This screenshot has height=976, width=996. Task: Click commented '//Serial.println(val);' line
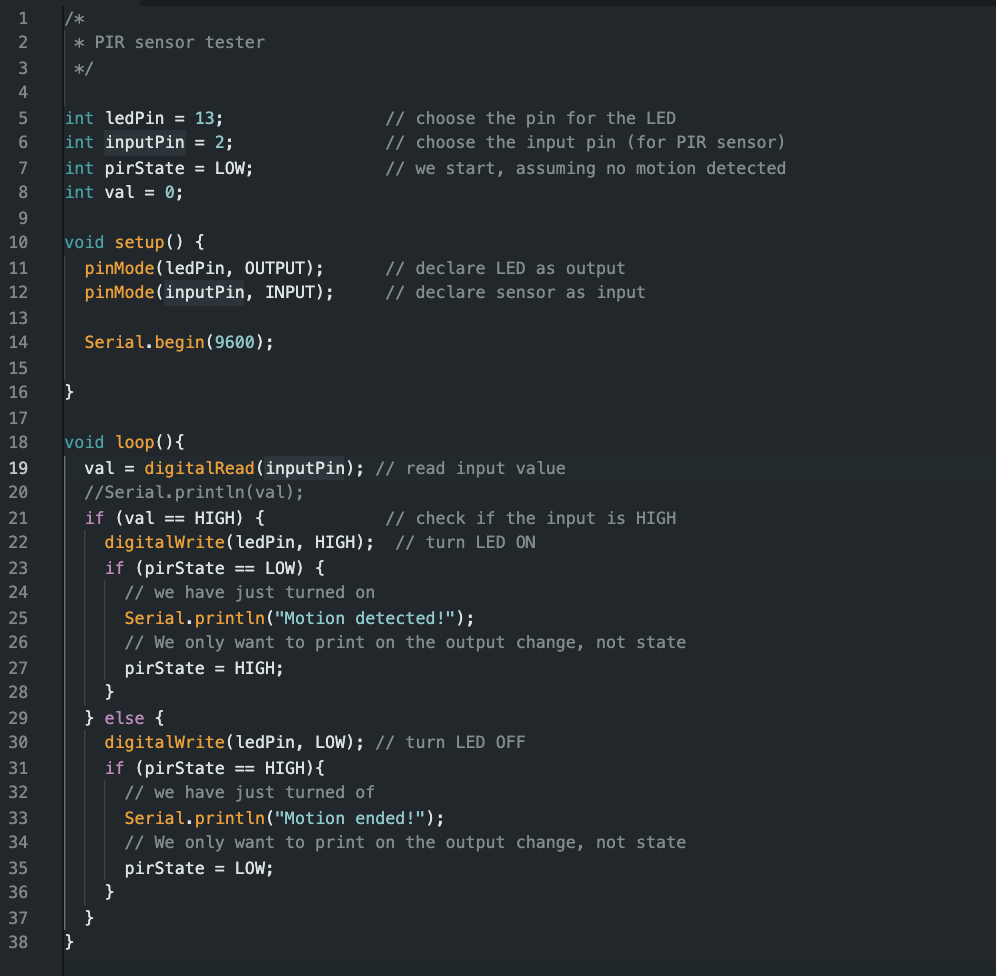[x=194, y=492]
